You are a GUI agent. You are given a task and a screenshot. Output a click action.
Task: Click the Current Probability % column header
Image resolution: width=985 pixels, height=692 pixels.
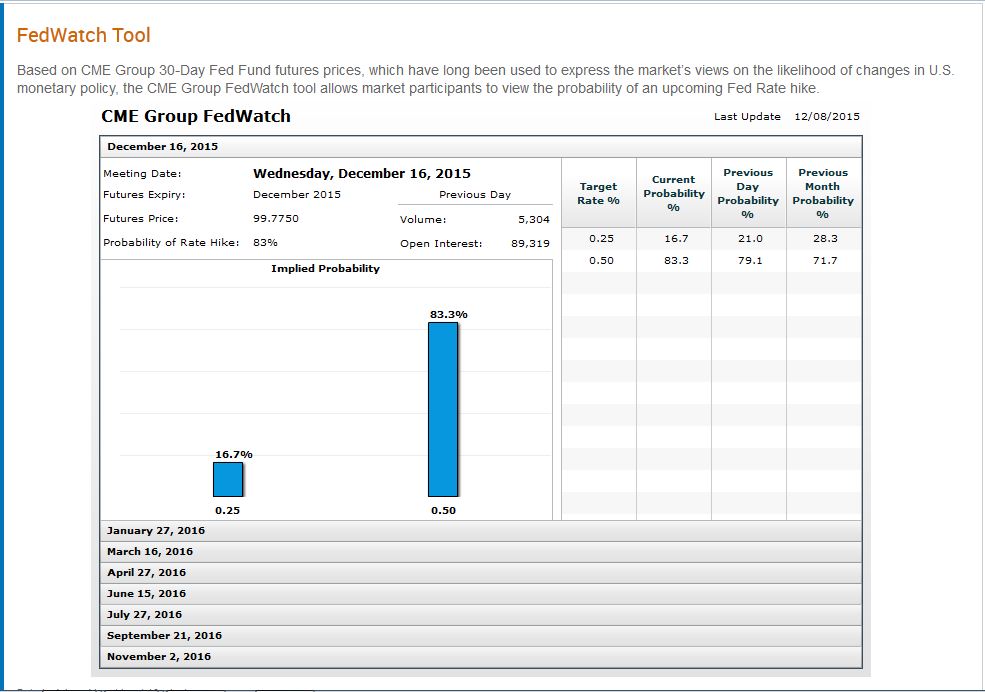tap(673, 193)
